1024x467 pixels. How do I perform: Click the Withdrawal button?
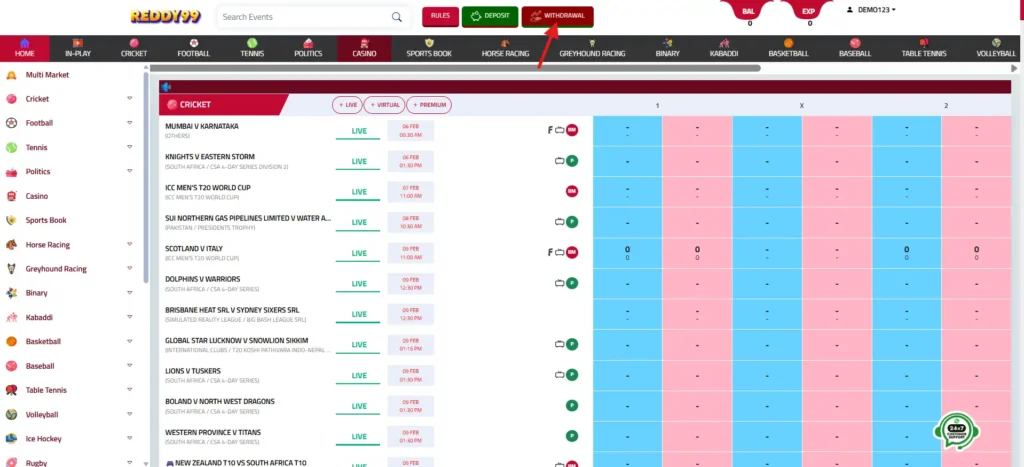pos(557,17)
